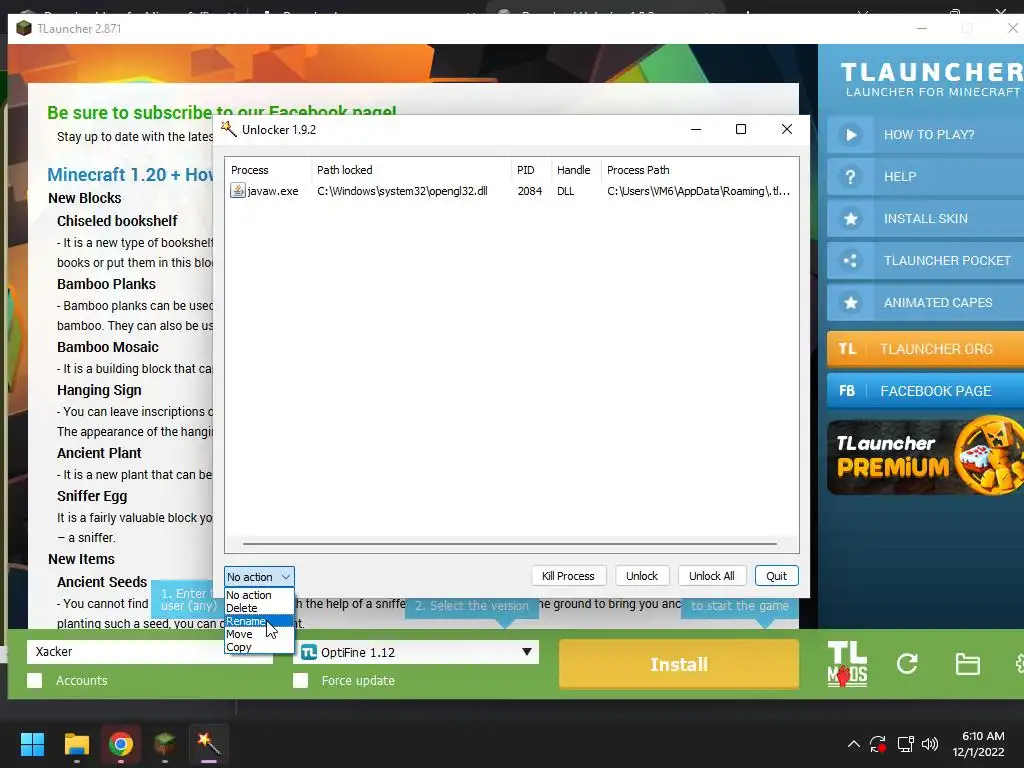Open the taskbar clock showing 6:10 AM
The height and width of the screenshot is (768, 1024).
979,744
